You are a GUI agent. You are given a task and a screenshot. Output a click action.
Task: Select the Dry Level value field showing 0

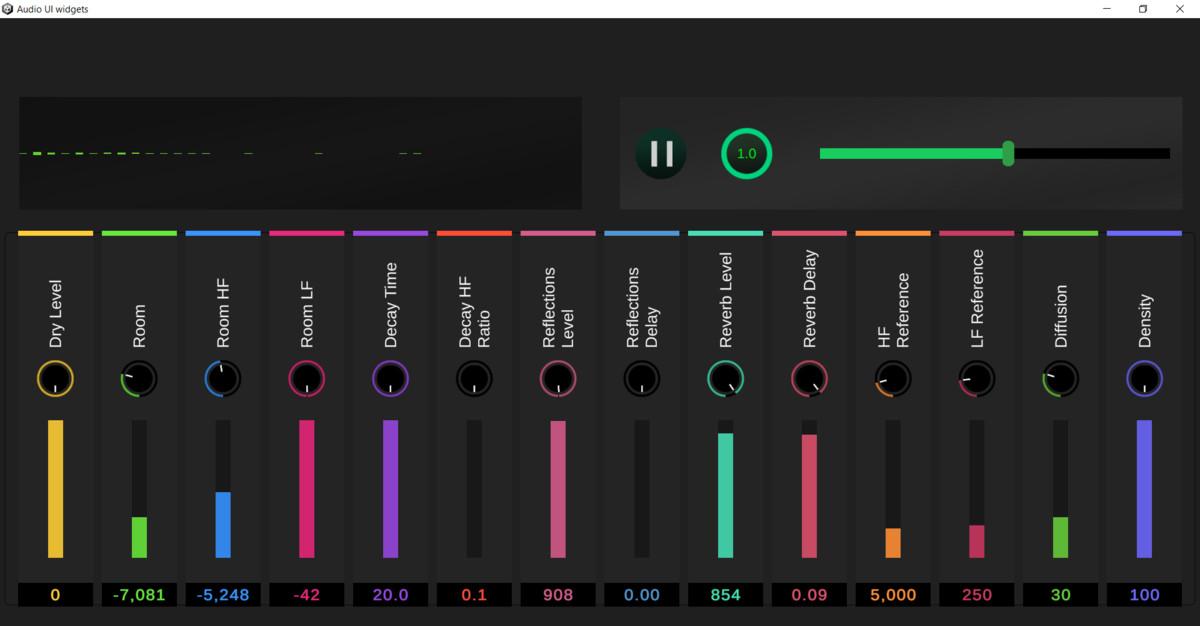pos(55,594)
